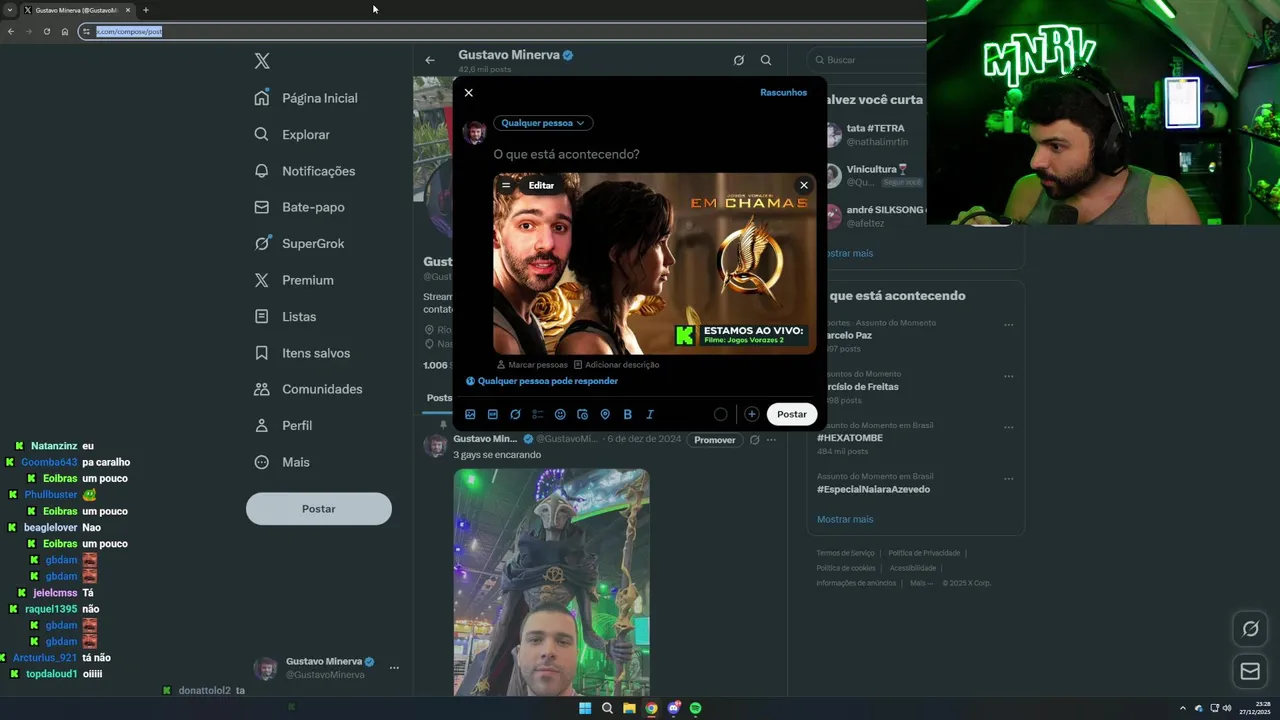Screen dimensions: 1280x720
Task: Close the compose post dialog
Action: coord(469,93)
